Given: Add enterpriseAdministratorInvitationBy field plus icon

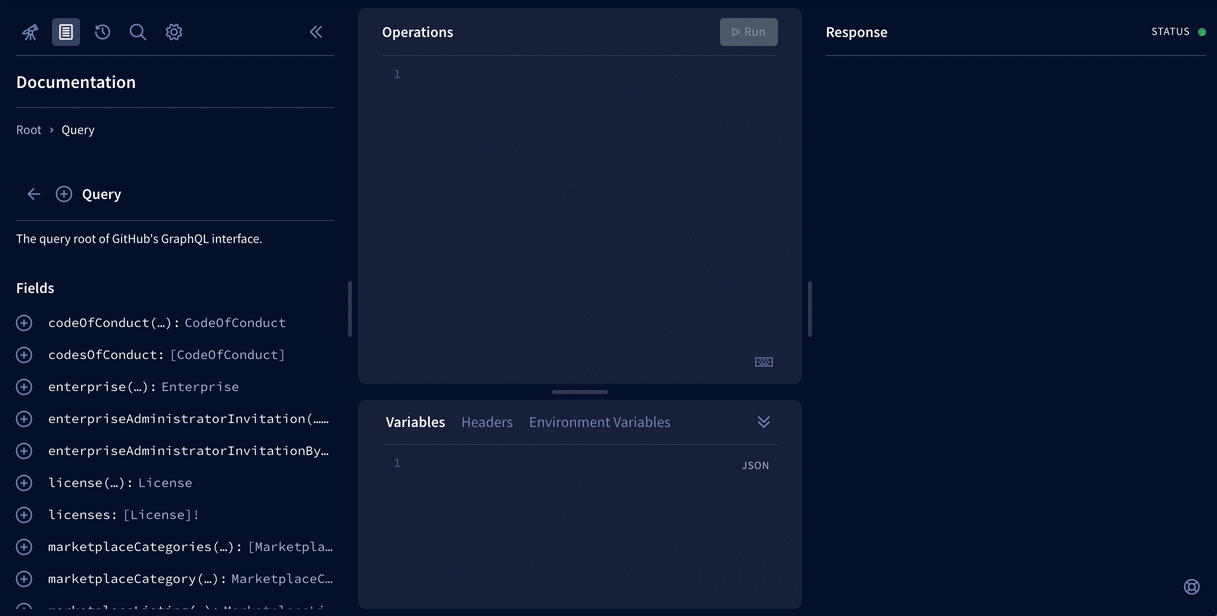Looking at the screenshot, I should coord(24,451).
